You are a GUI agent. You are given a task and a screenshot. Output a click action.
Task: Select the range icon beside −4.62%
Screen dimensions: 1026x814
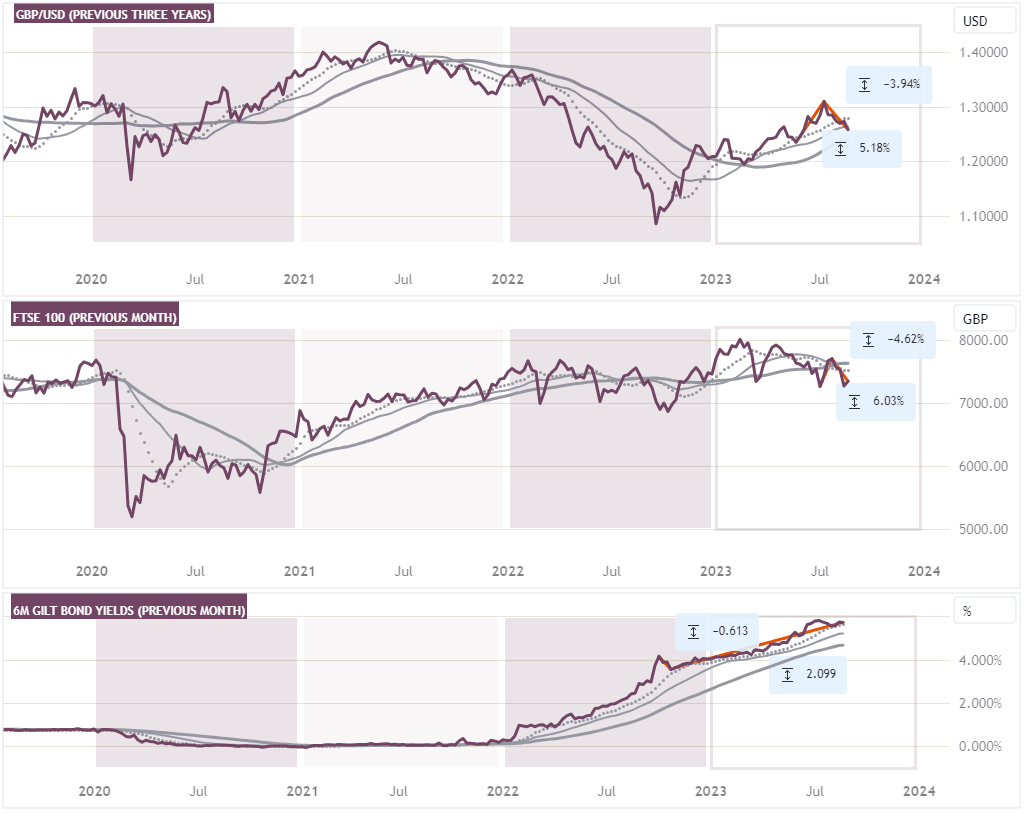tap(868, 340)
